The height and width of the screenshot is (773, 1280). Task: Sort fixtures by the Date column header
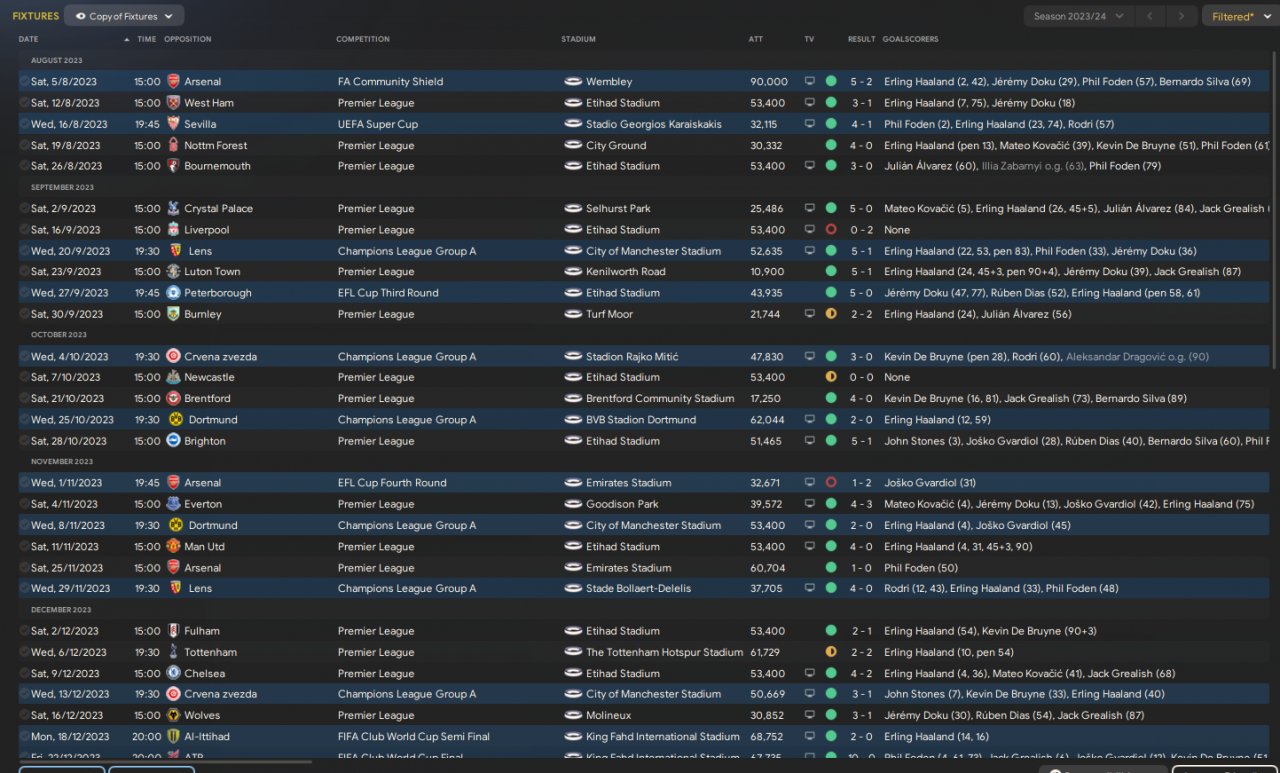pyautogui.click(x=29, y=40)
